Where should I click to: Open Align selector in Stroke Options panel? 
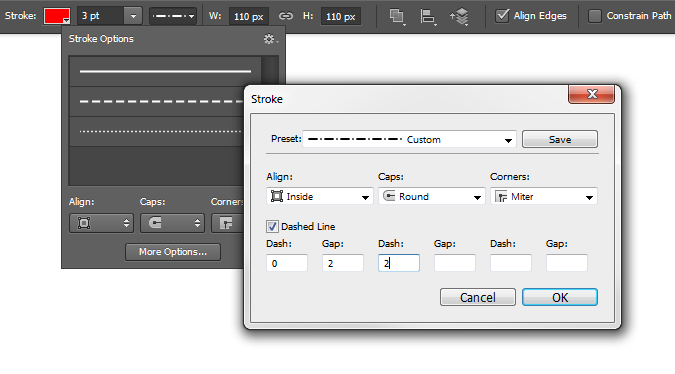101,223
